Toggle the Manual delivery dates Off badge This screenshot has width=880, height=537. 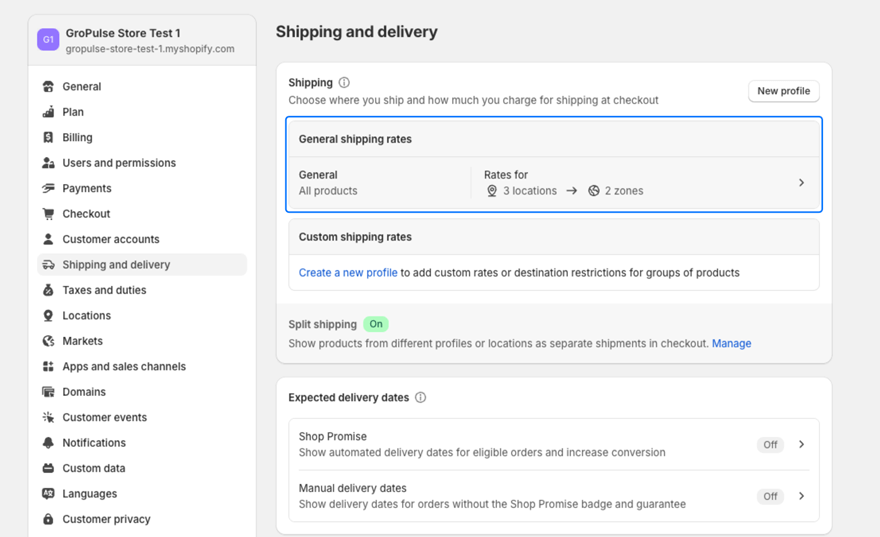(x=770, y=496)
